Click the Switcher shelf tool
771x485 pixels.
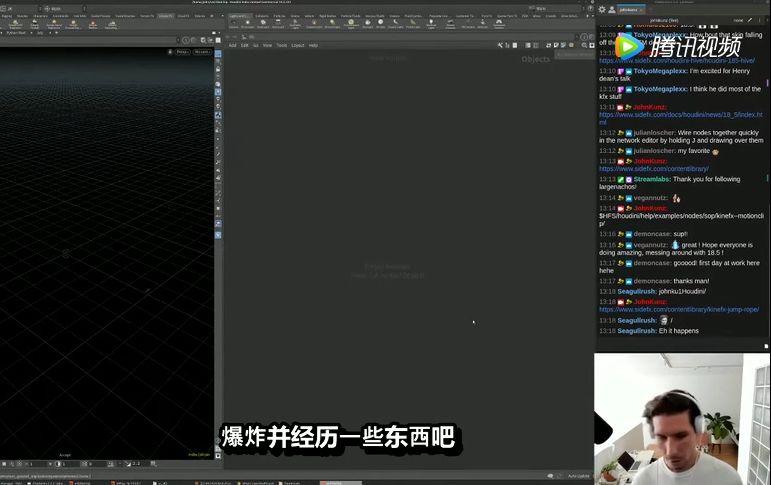click(482, 23)
